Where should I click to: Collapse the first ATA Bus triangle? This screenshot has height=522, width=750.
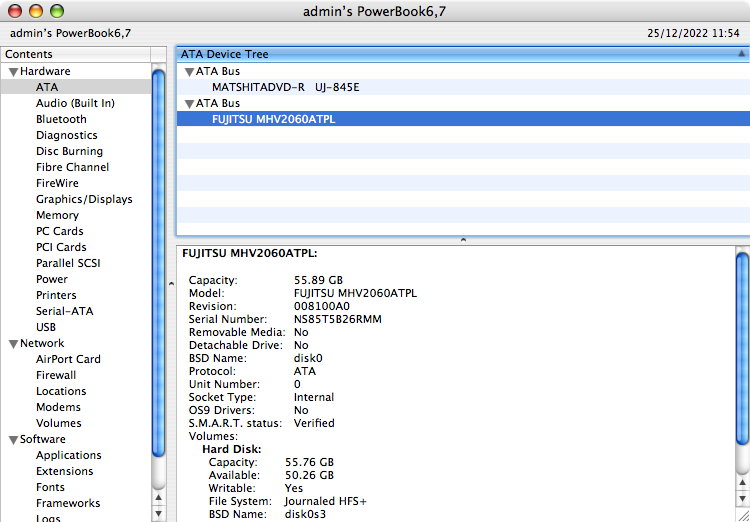point(189,72)
